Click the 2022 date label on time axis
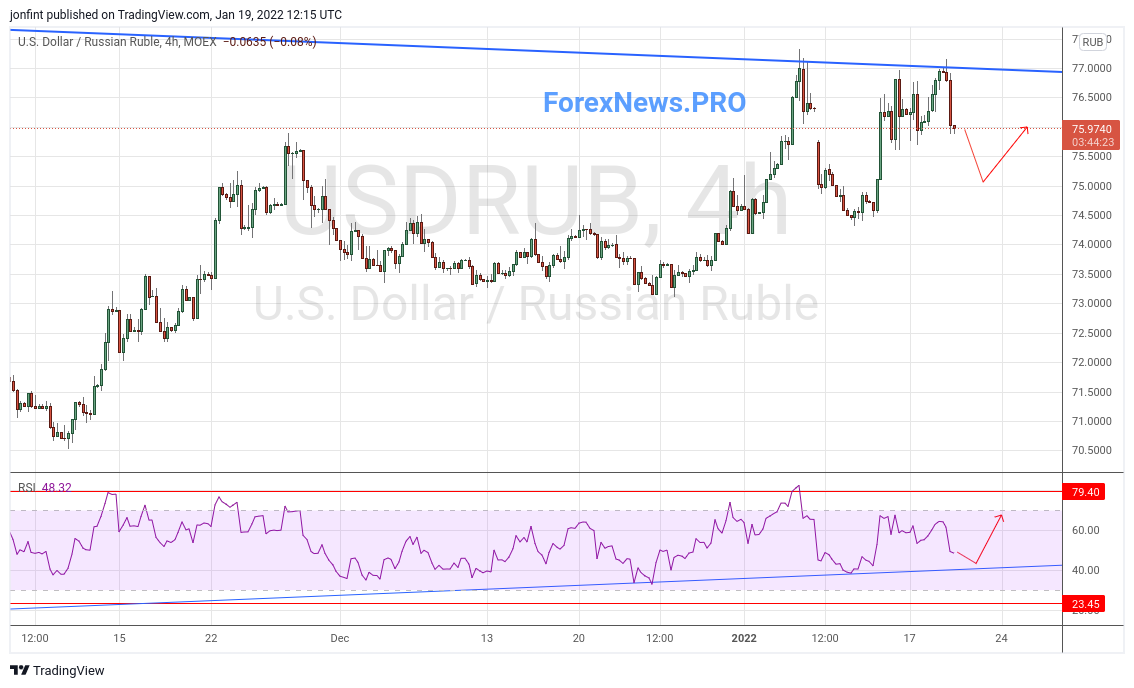The image size is (1134, 688). (x=743, y=638)
